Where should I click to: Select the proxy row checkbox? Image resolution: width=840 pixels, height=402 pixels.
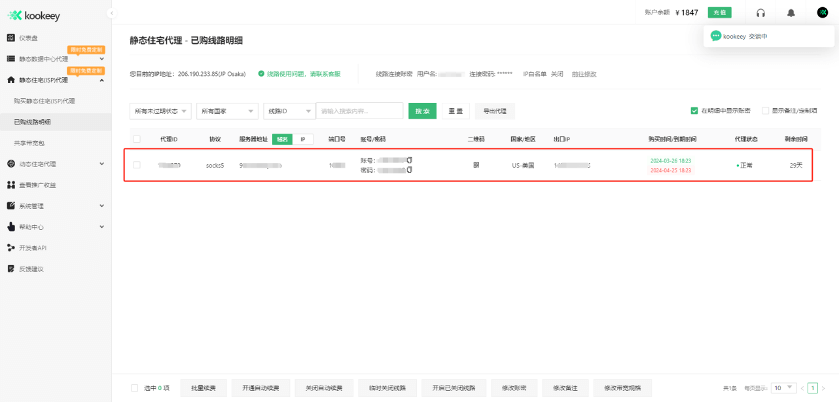click(x=137, y=164)
